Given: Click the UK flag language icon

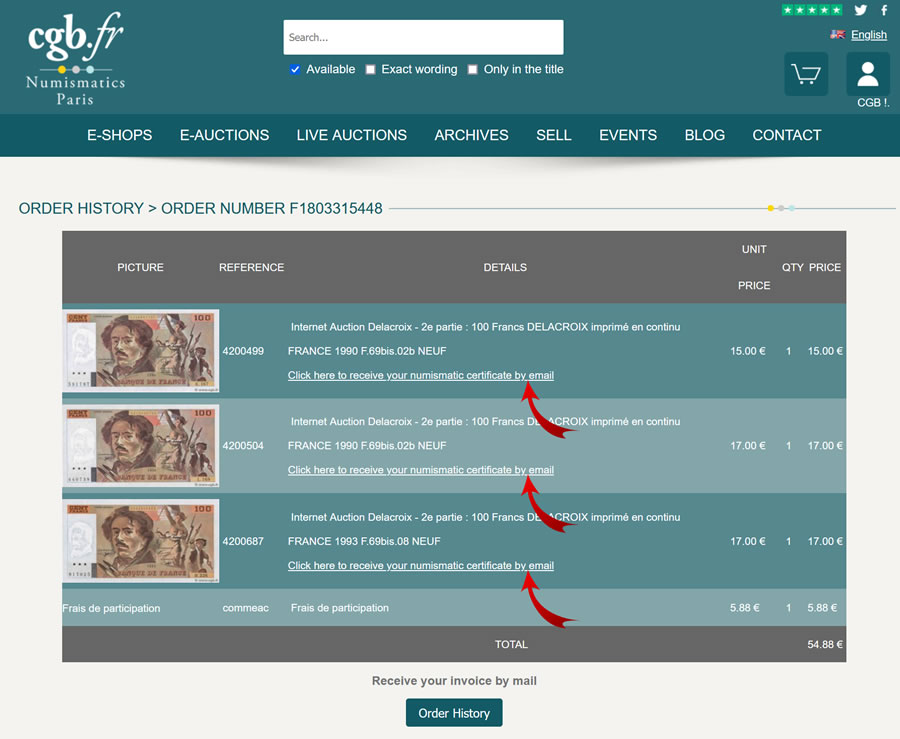Looking at the screenshot, I should 837,34.
